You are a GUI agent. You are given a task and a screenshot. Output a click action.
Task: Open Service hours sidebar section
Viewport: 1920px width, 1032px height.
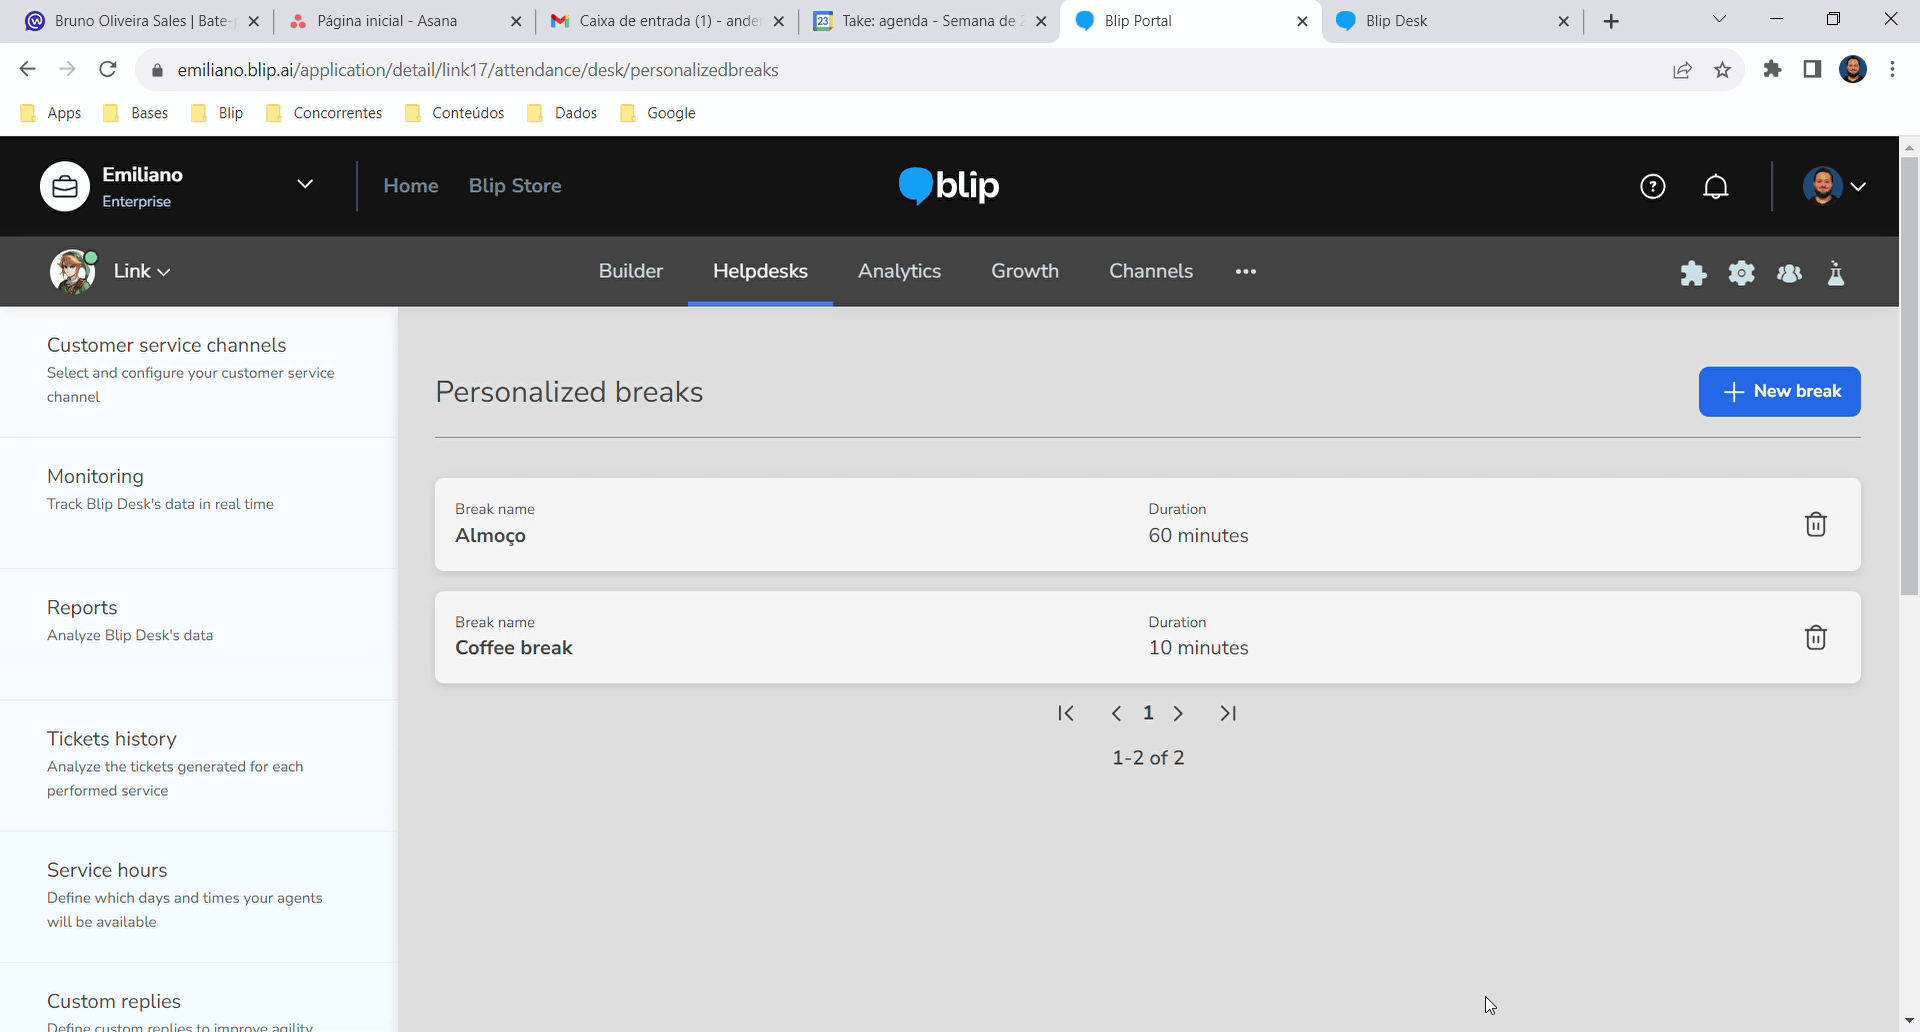107,870
